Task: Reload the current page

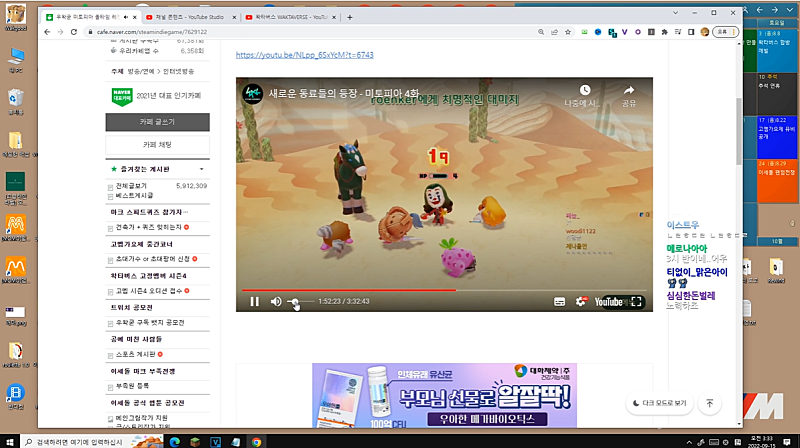Action: pyautogui.click(x=74, y=32)
